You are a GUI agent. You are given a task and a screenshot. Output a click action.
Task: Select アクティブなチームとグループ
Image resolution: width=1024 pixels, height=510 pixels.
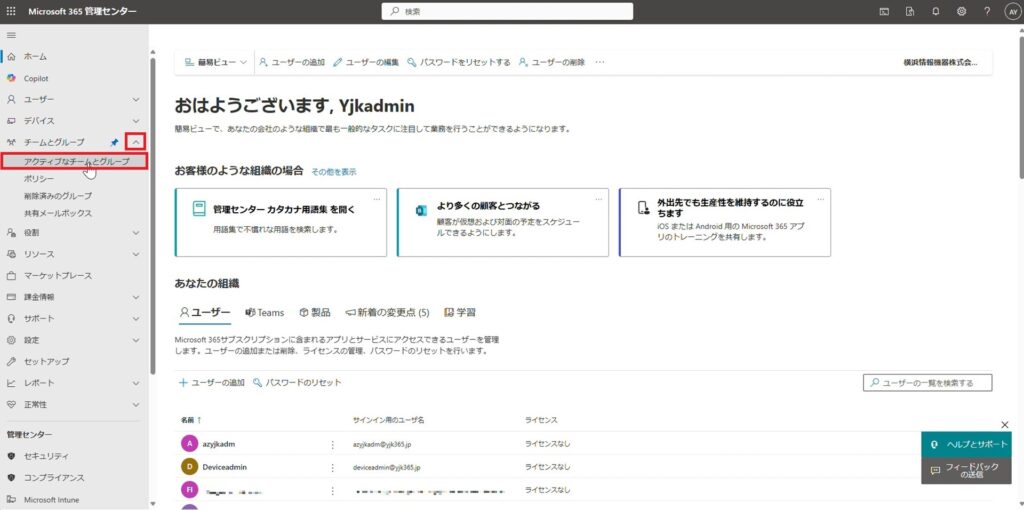74,161
